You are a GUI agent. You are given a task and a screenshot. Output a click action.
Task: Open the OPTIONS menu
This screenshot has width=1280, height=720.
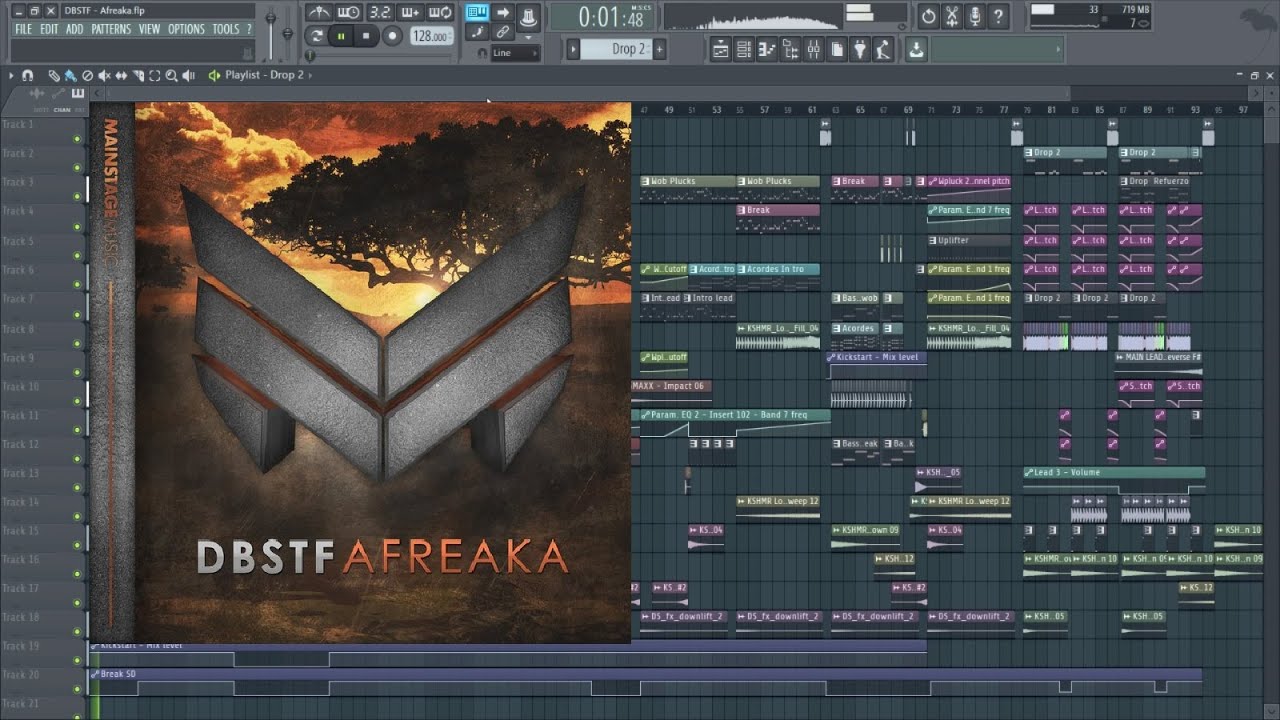pyautogui.click(x=187, y=29)
